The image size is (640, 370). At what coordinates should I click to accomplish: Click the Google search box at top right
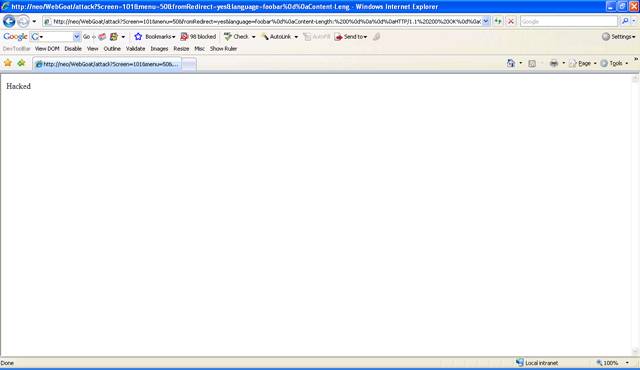(x=569, y=21)
